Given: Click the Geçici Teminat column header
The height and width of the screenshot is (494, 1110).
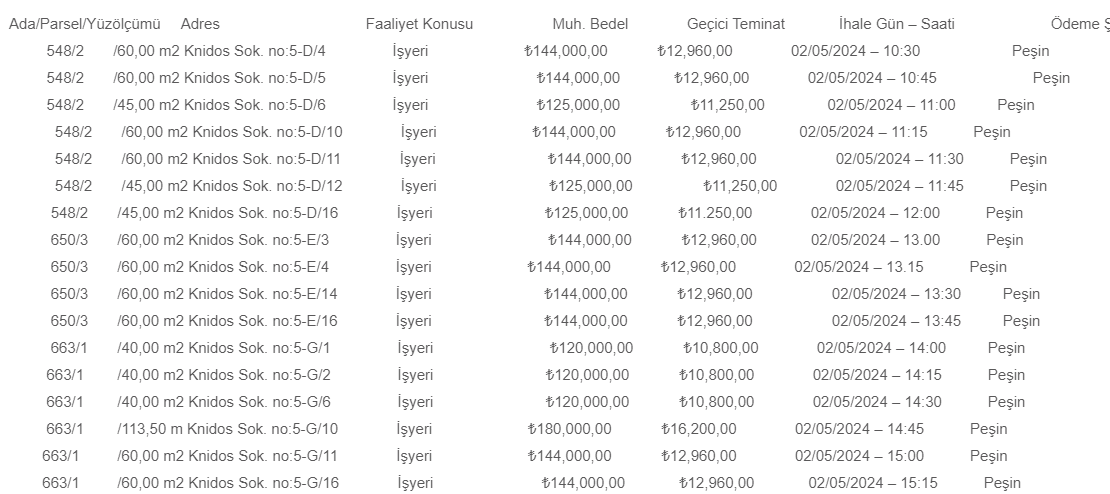Looking at the screenshot, I should pyautogui.click(x=736, y=24).
